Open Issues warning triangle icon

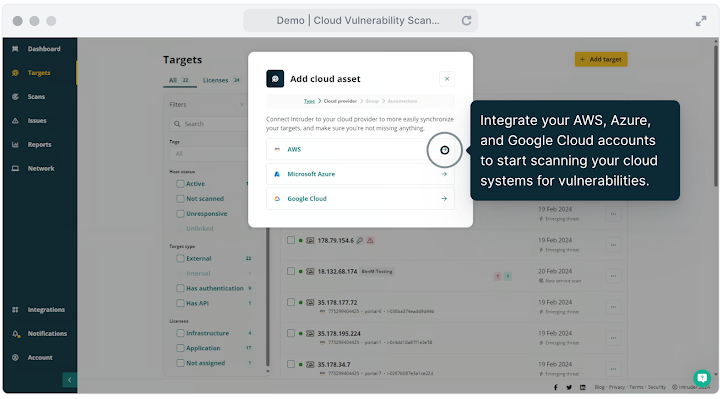[15, 121]
